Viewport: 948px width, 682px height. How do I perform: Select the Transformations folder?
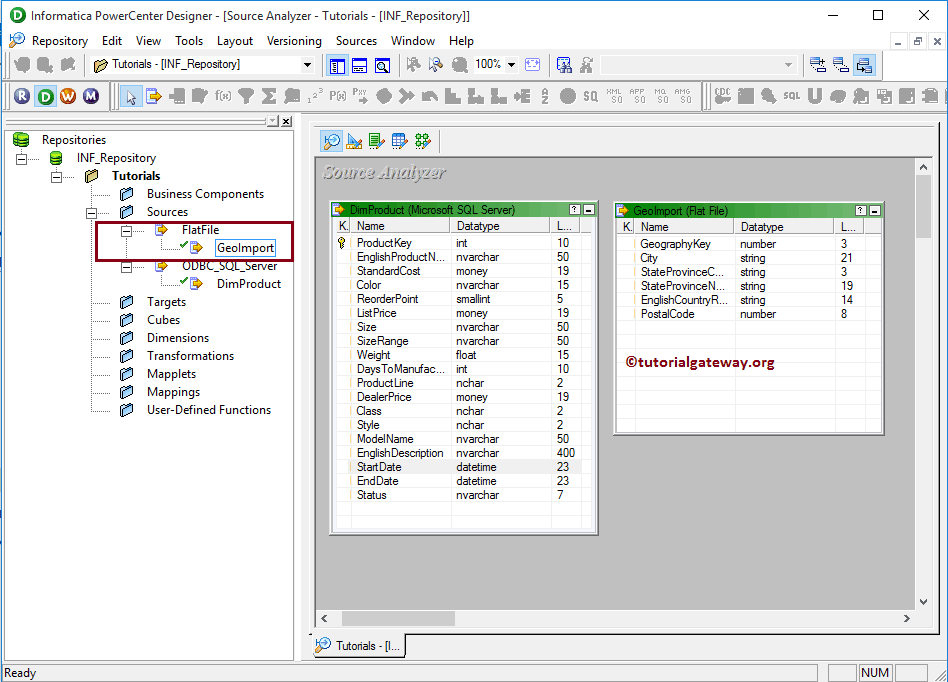tap(190, 356)
